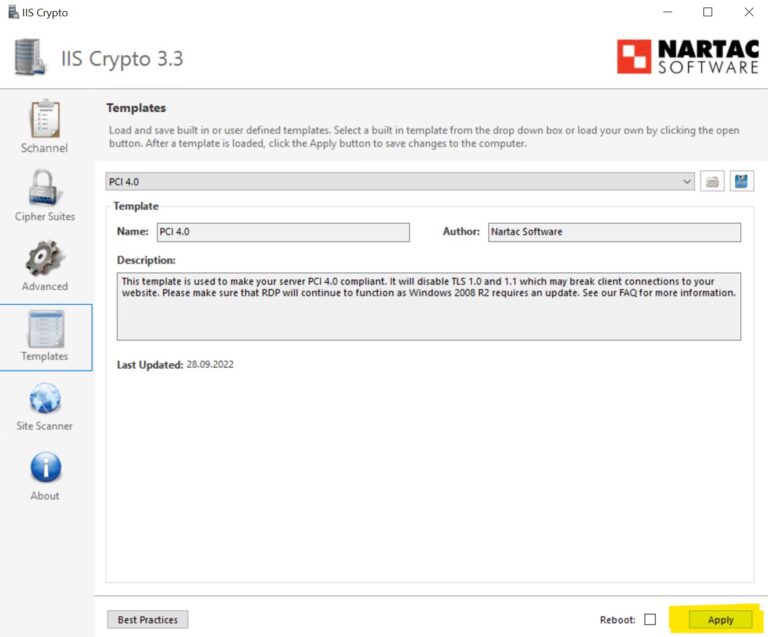The height and width of the screenshot is (637, 768).
Task: Click inside the Description text box
Action: [x=429, y=306]
